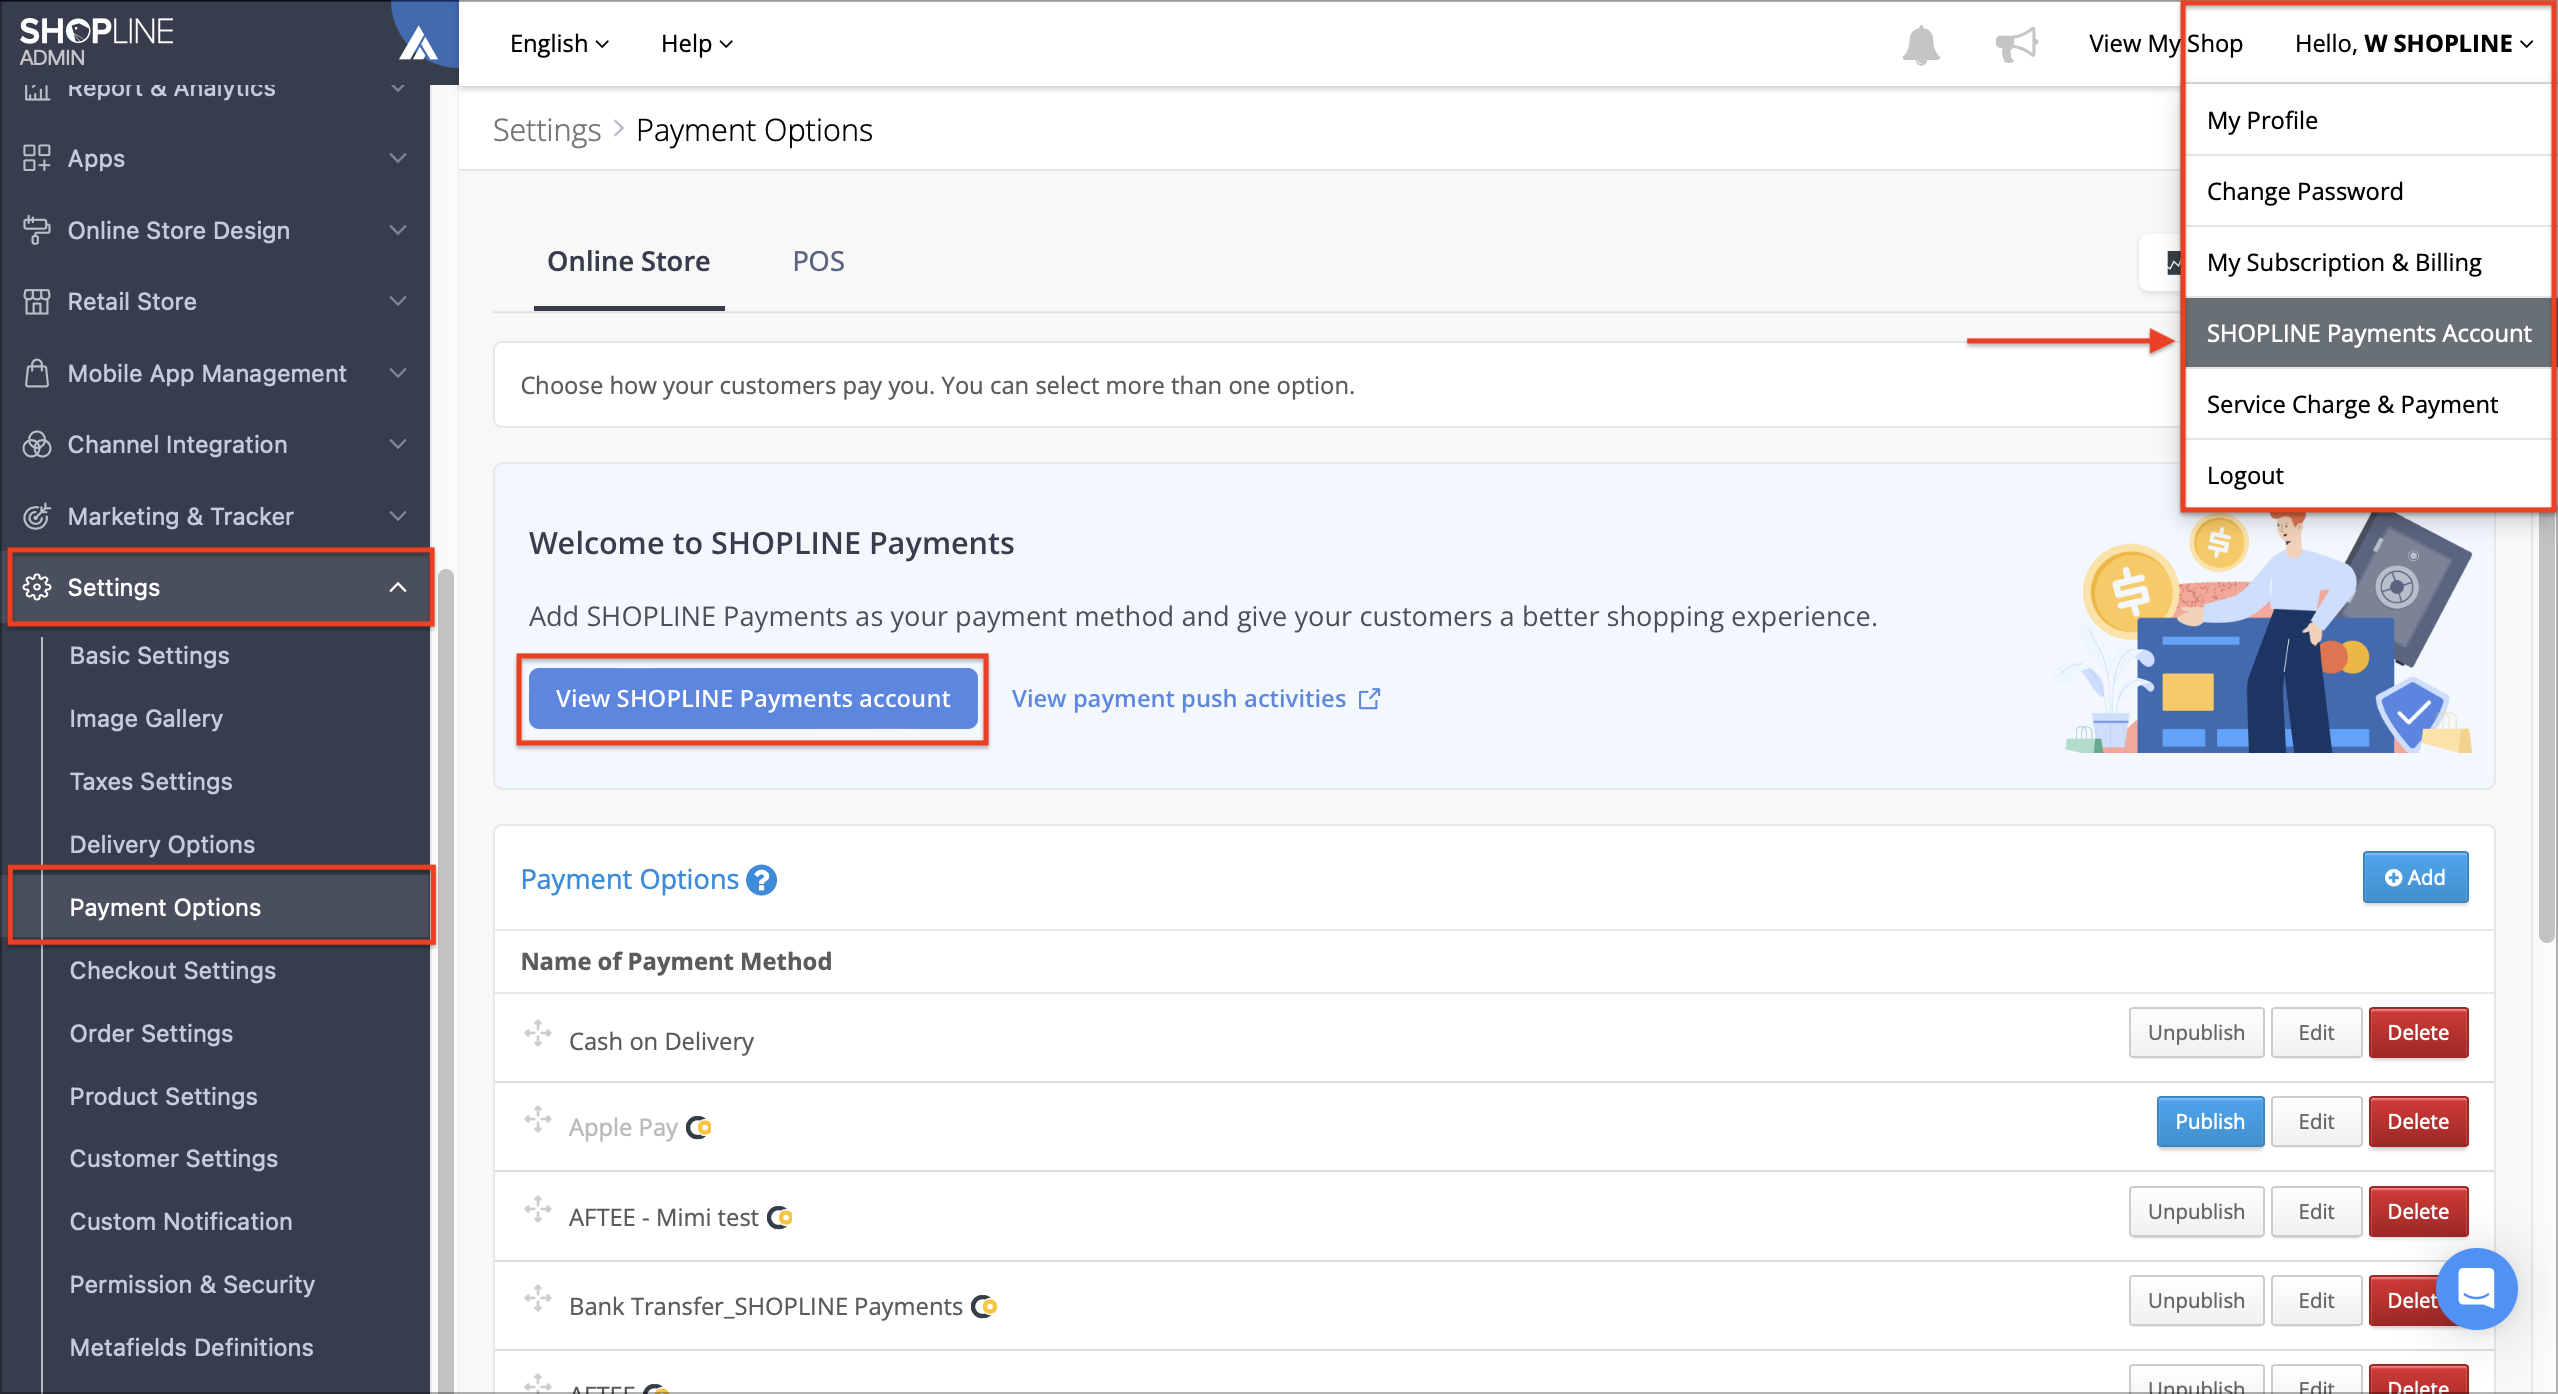Expand the Online Store Design section
The width and height of the screenshot is (2558, 1394).
click(398, 230)
